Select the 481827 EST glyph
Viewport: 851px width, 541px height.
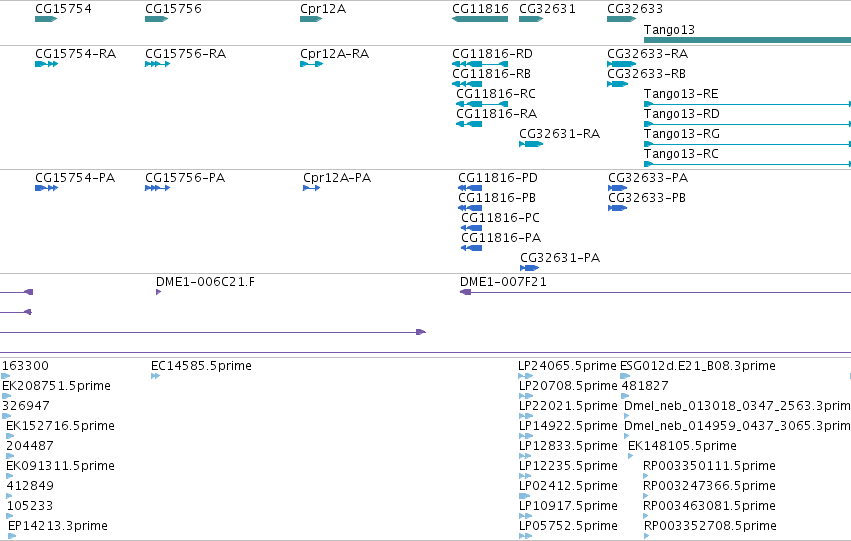tap(625, 396)
